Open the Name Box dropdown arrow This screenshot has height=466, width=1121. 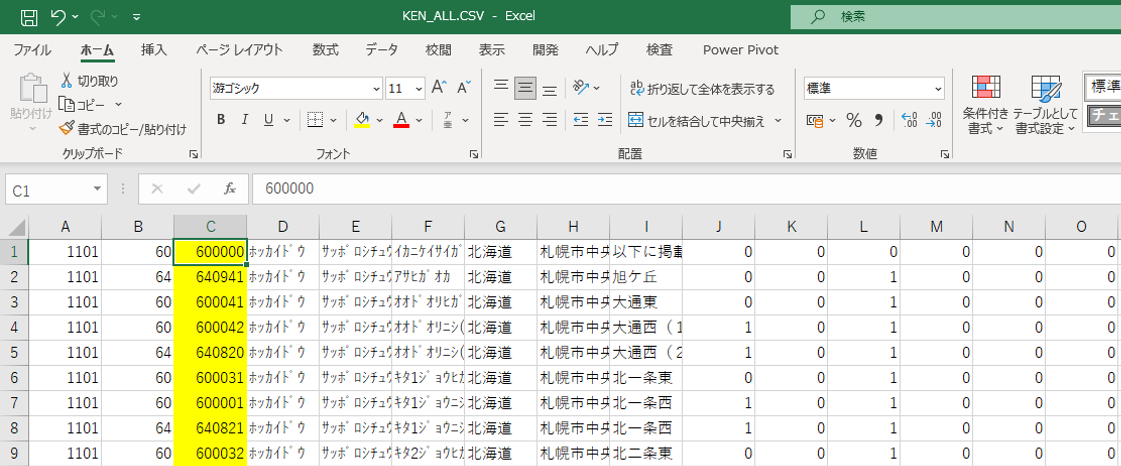(x=97, y=188)
